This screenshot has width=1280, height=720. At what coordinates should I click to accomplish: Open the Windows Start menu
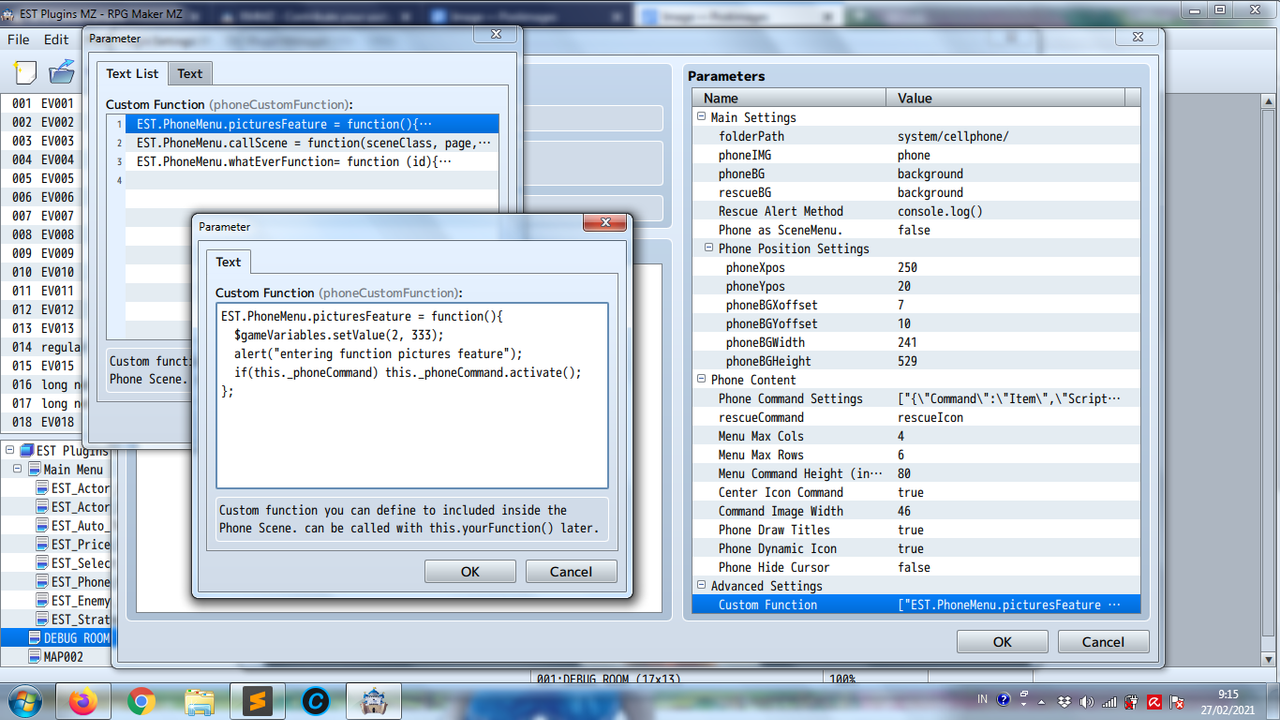[x=23, y=702]
